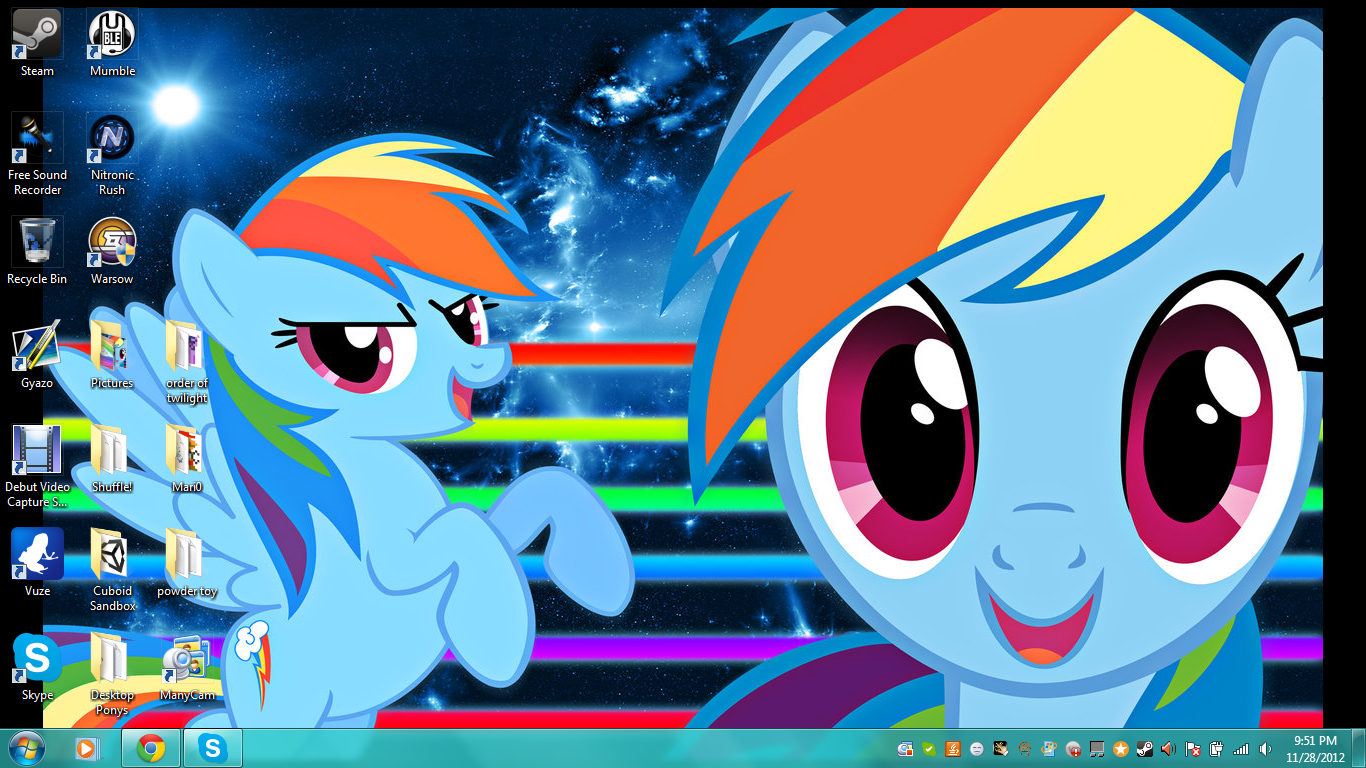Select the Mari0 folder
Screen dimensions: 1366x768
coord(187,459)
